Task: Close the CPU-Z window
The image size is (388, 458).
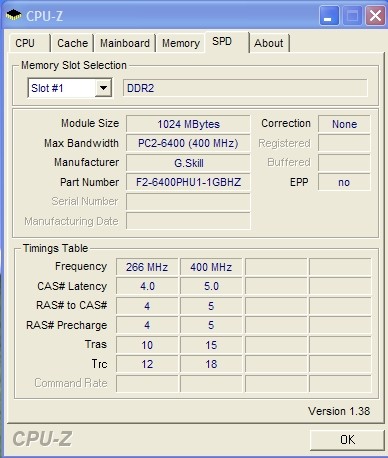Action: [375, 15]
